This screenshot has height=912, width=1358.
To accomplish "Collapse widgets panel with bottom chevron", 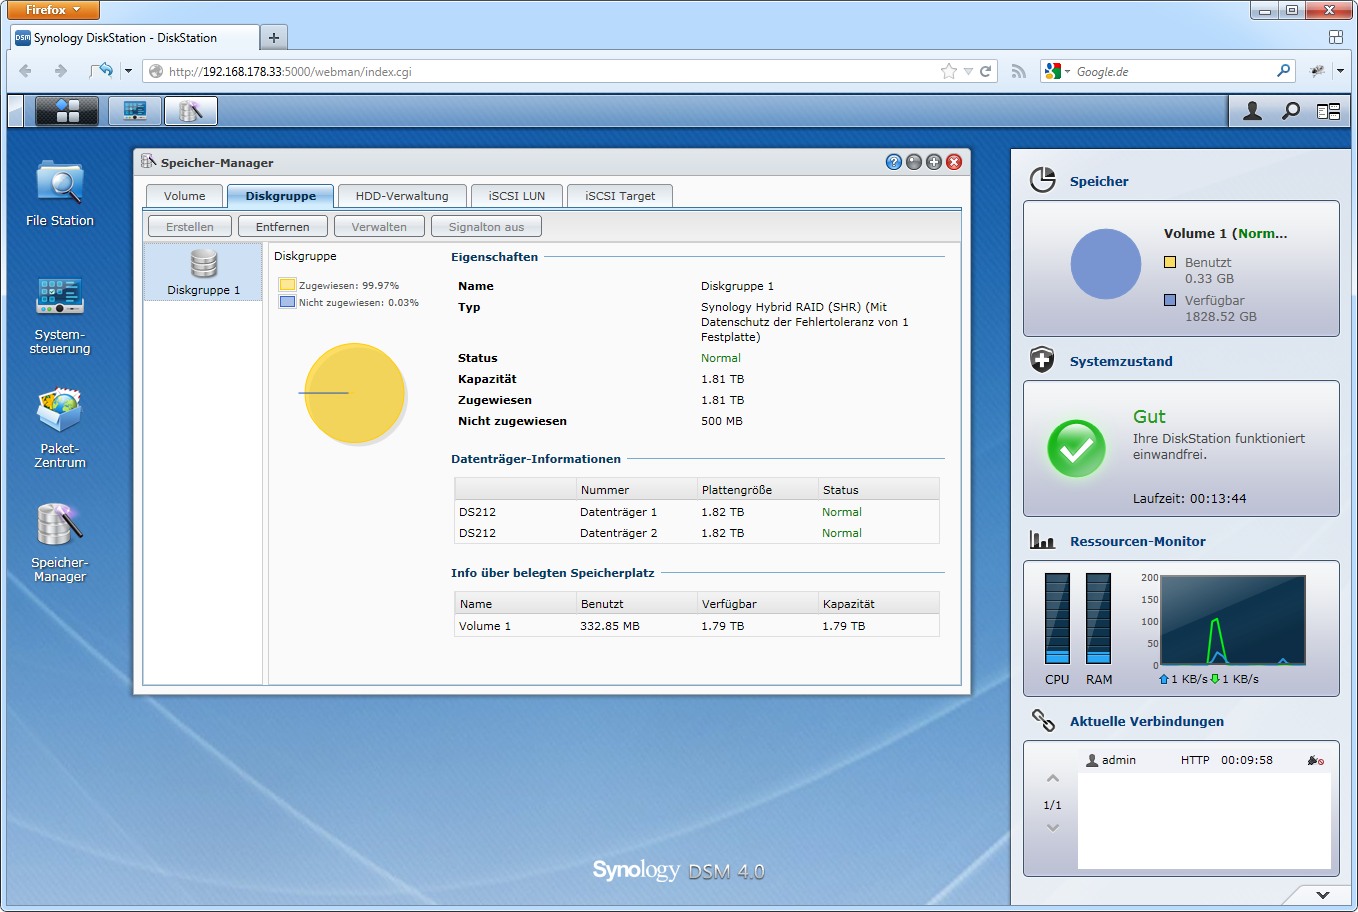I will (x=1322, y=895).
